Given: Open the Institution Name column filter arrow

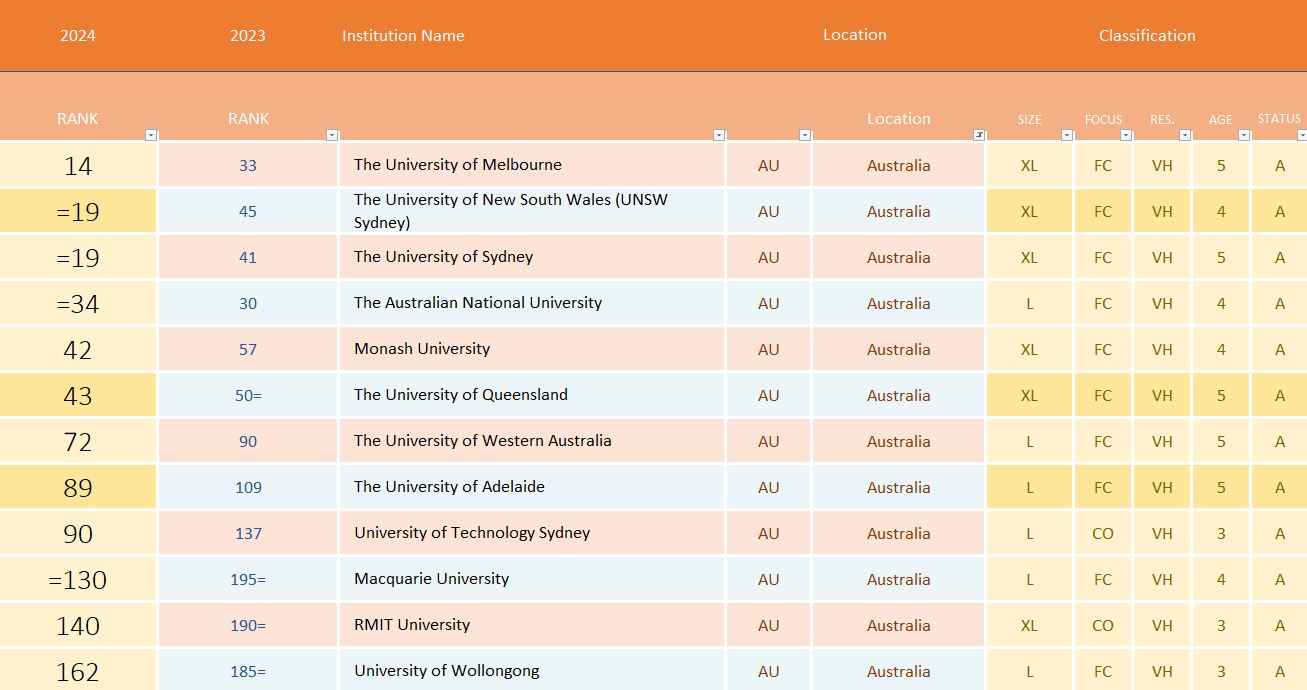Looking at the screenshot, I should 719,135.
